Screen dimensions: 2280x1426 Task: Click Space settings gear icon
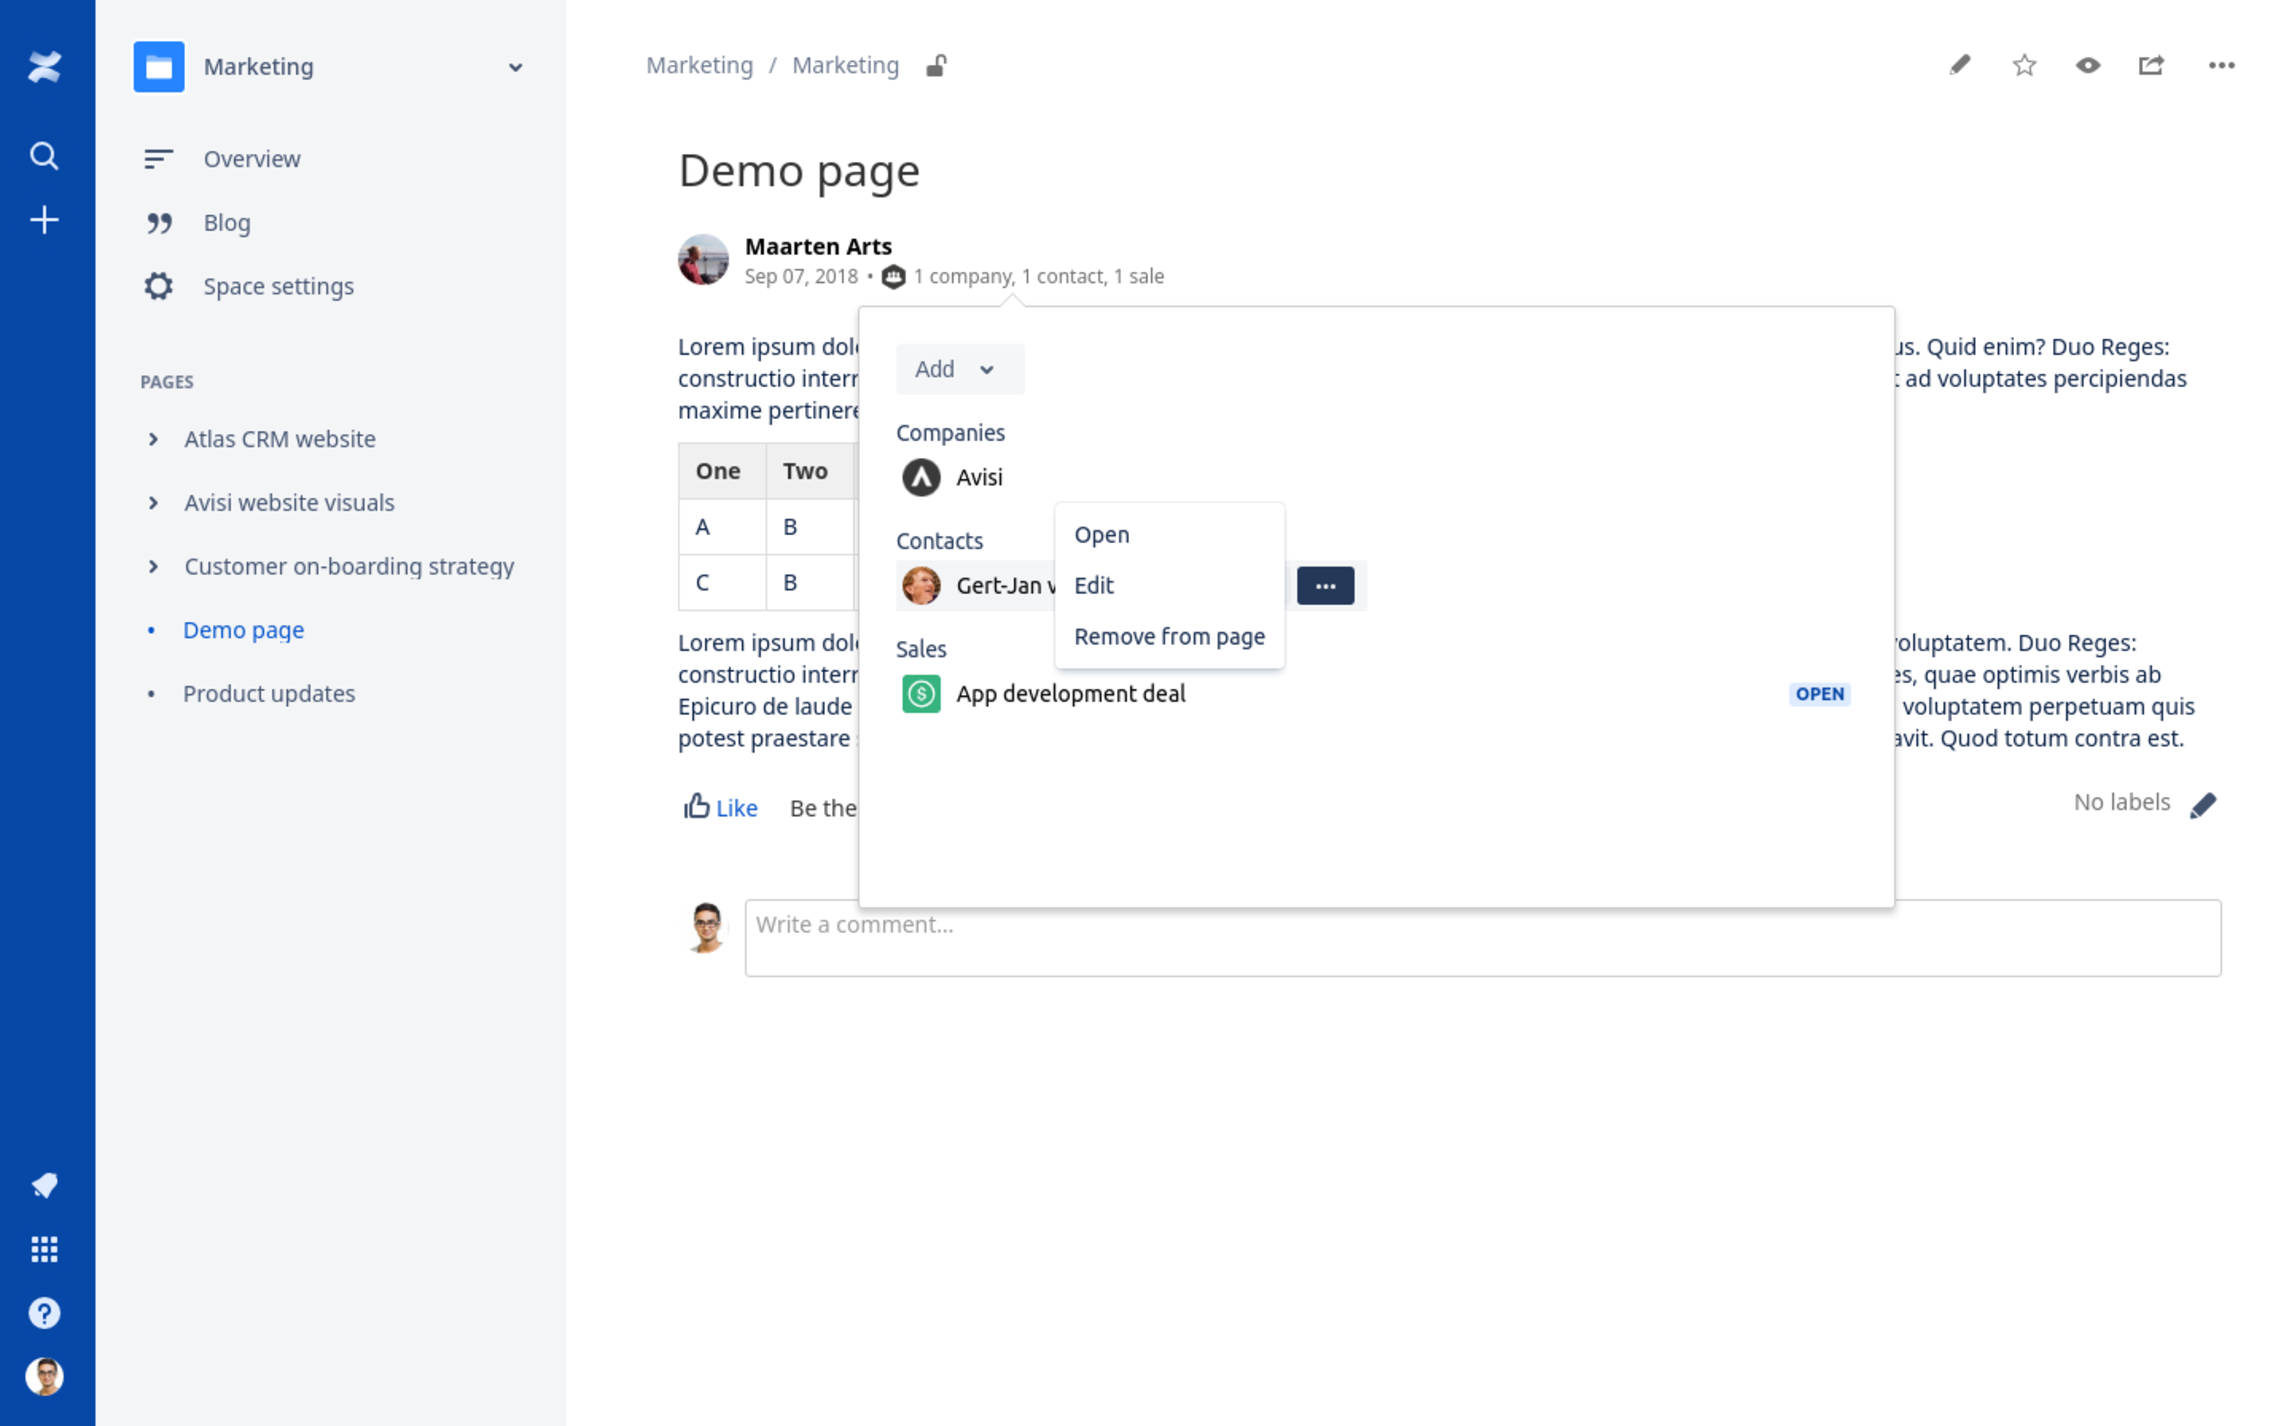pyautogui.click(x=158, y=286)
